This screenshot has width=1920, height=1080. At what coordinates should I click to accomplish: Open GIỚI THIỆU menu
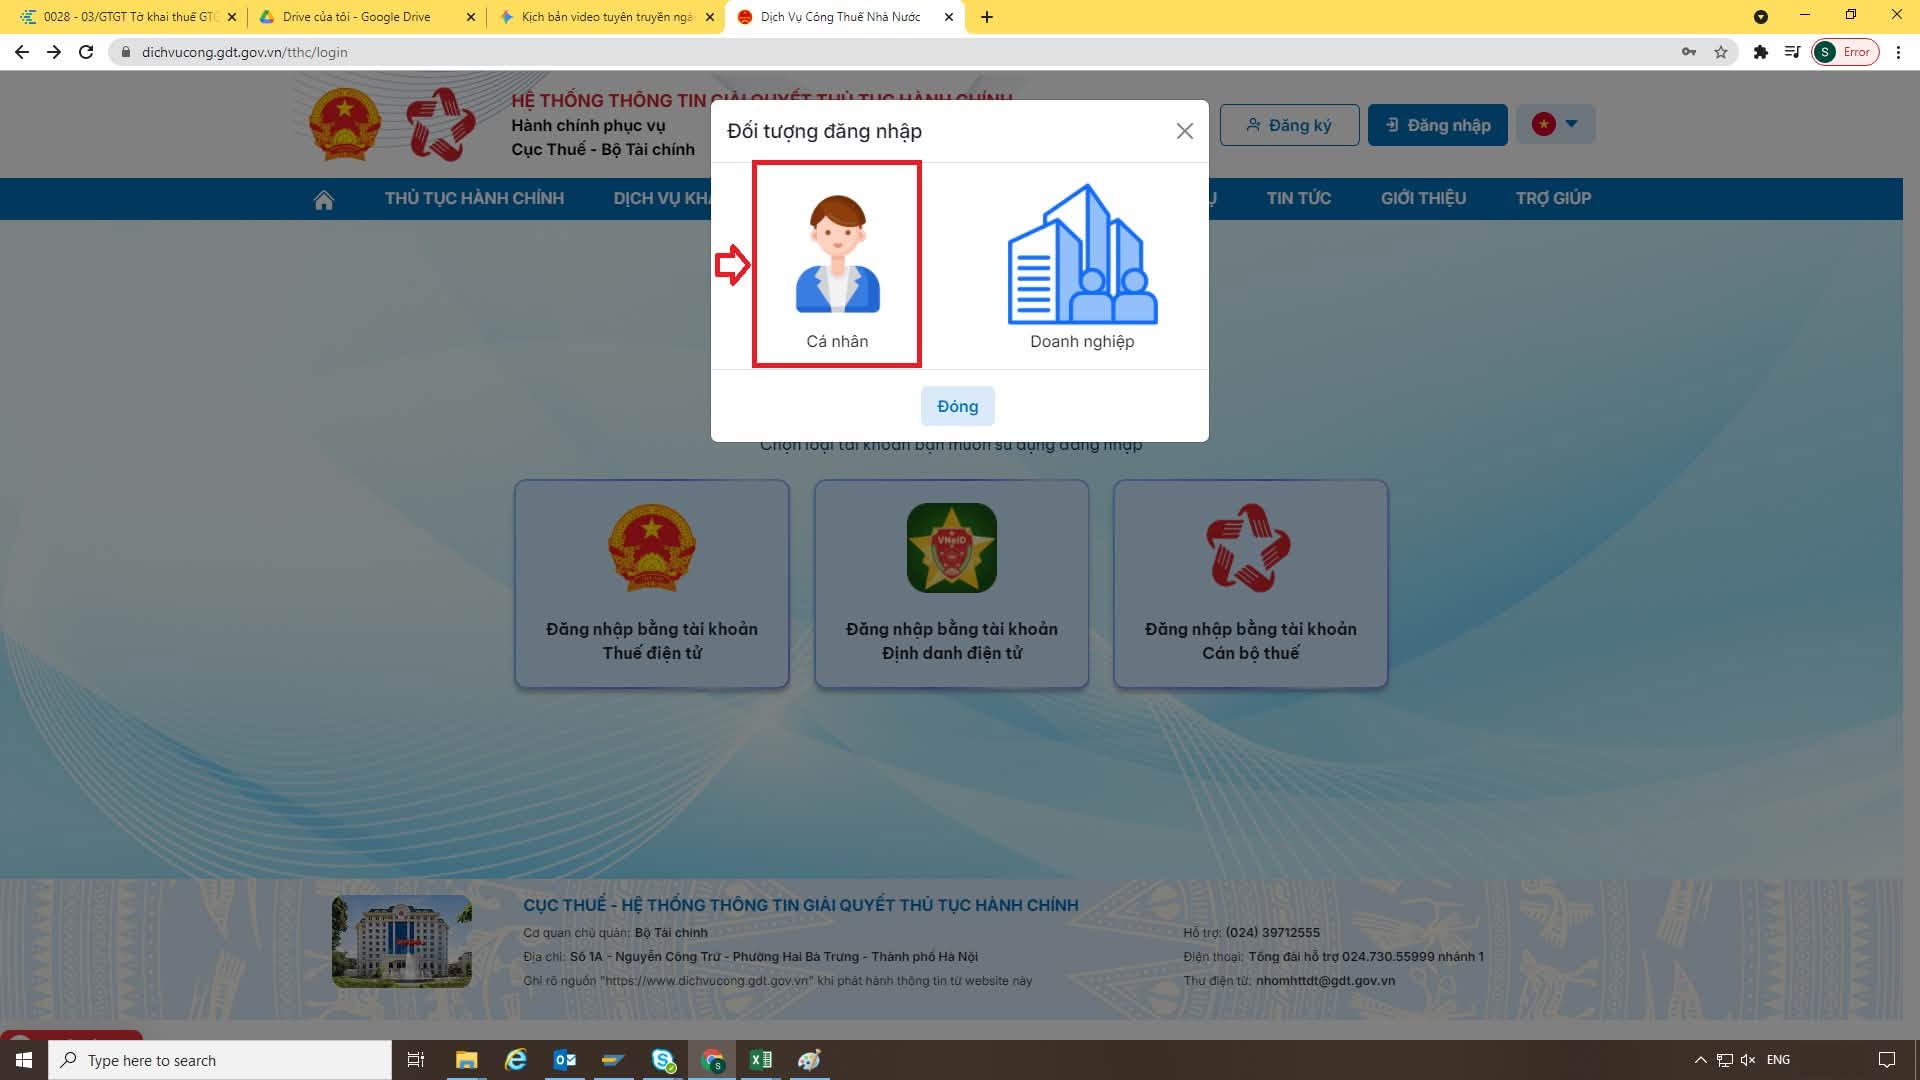[x=1423, y=198]
